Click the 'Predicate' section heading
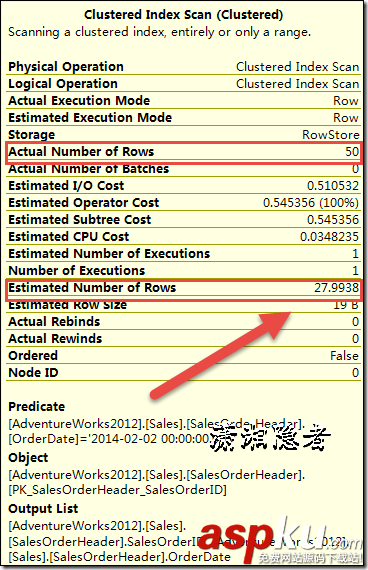This screenshot has height=570, width=368. 37,407
